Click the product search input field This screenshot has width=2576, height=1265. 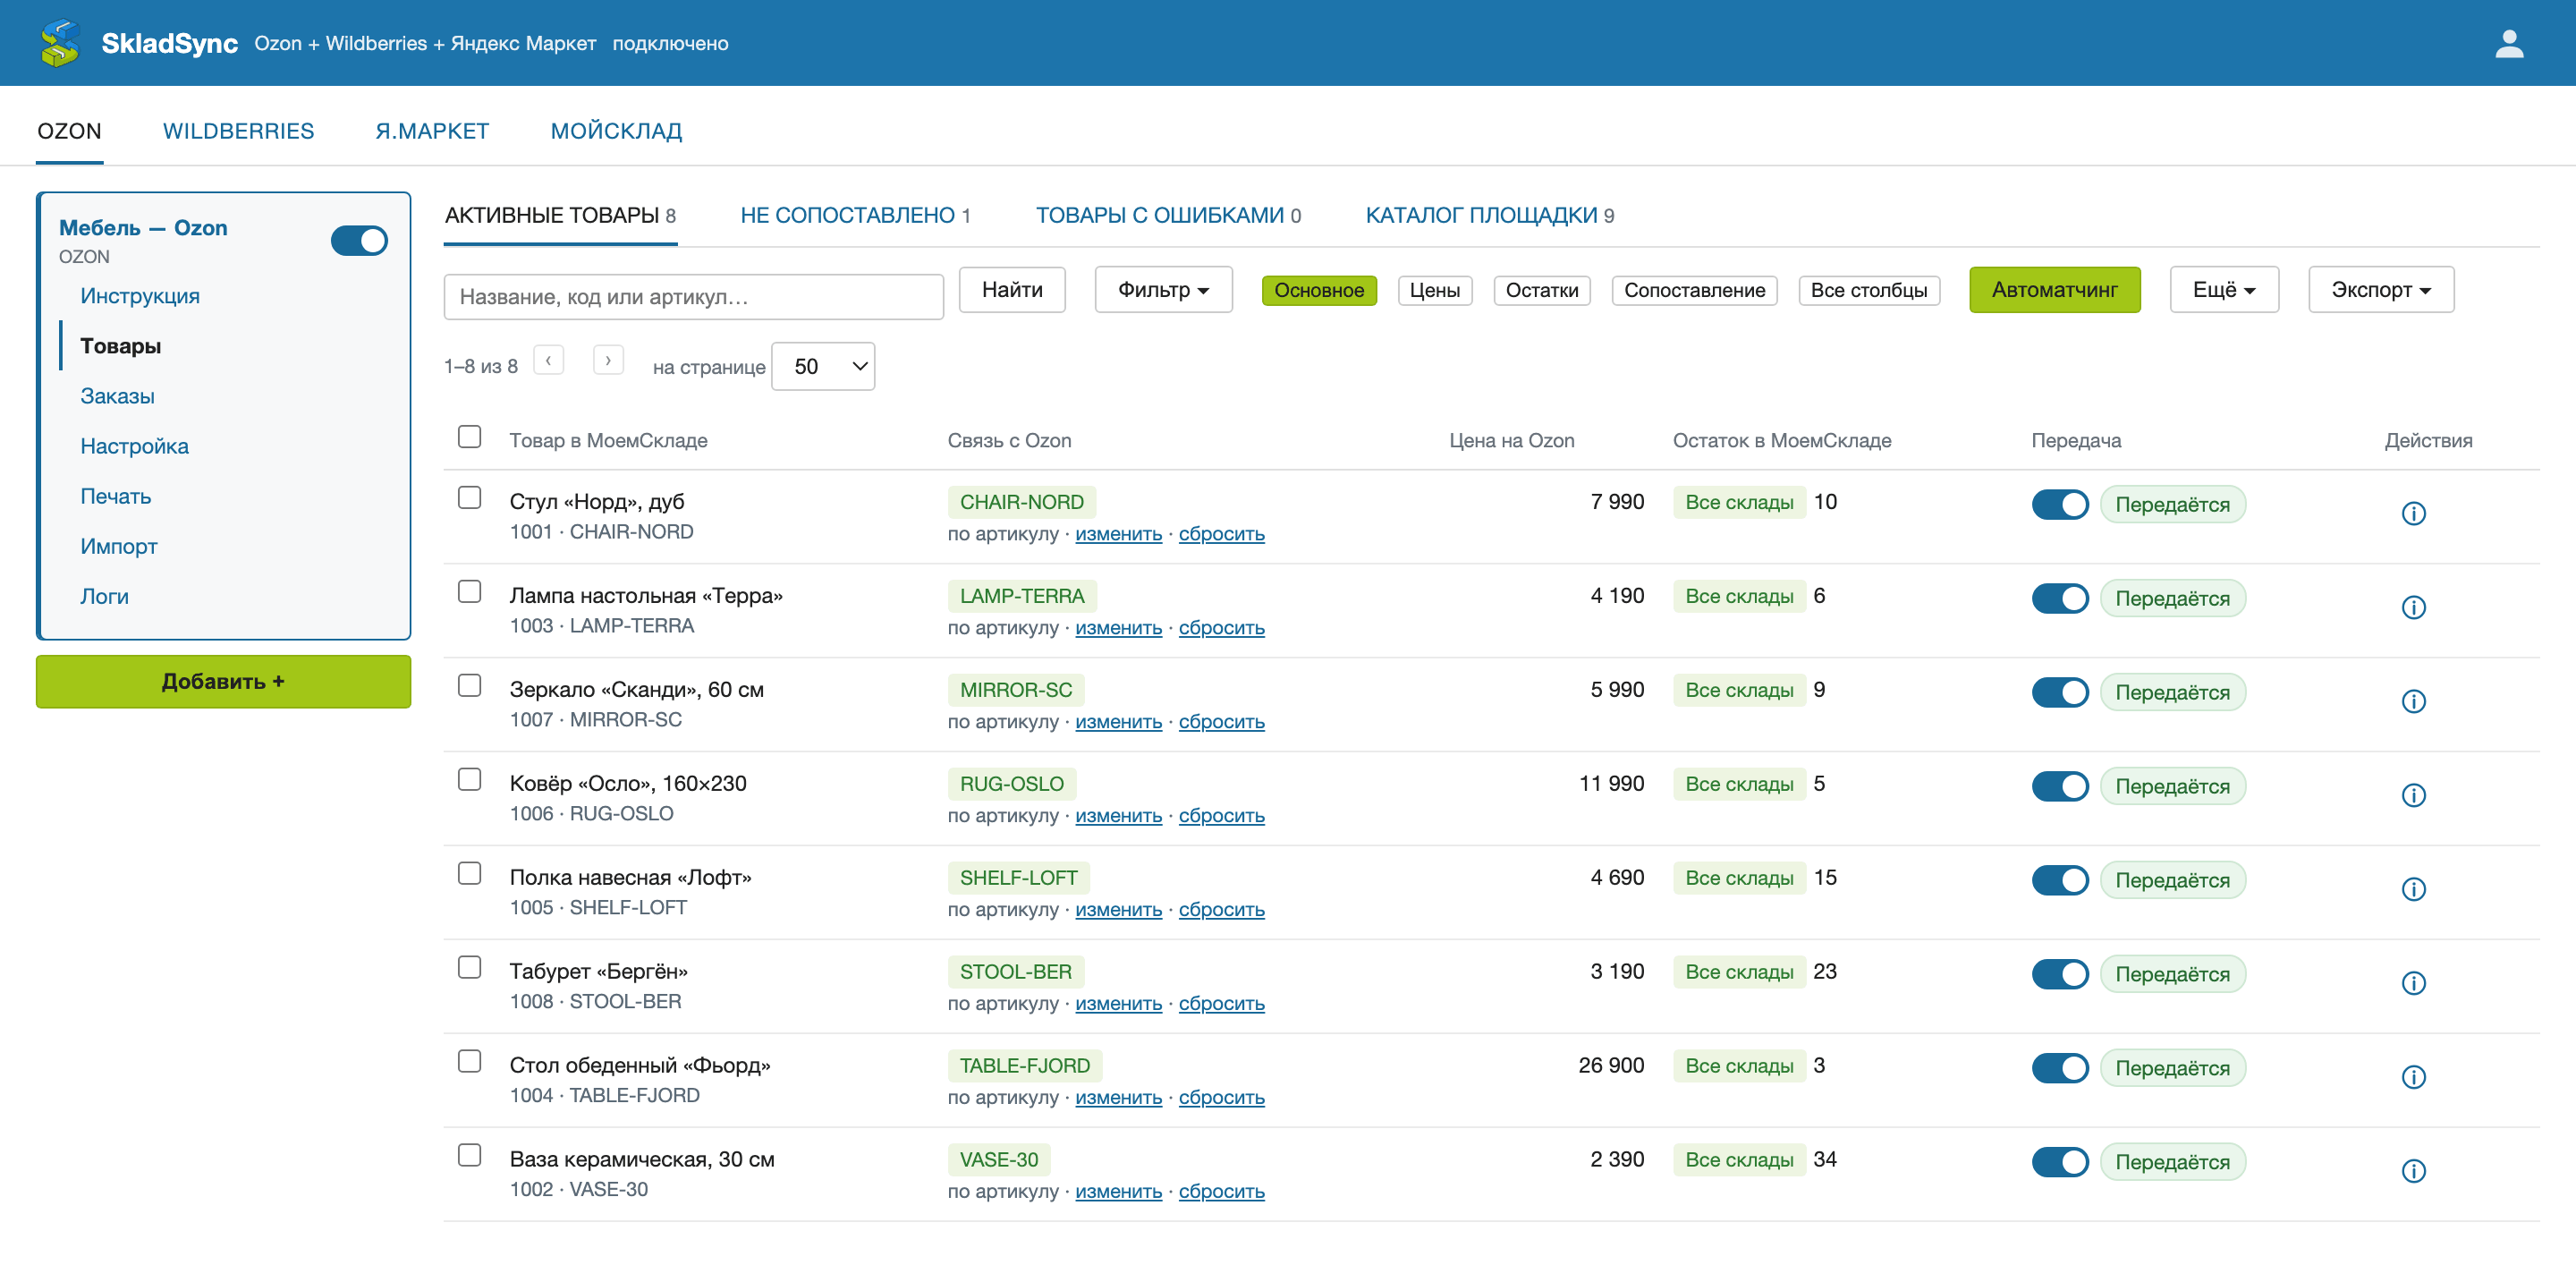pos(693,297)
